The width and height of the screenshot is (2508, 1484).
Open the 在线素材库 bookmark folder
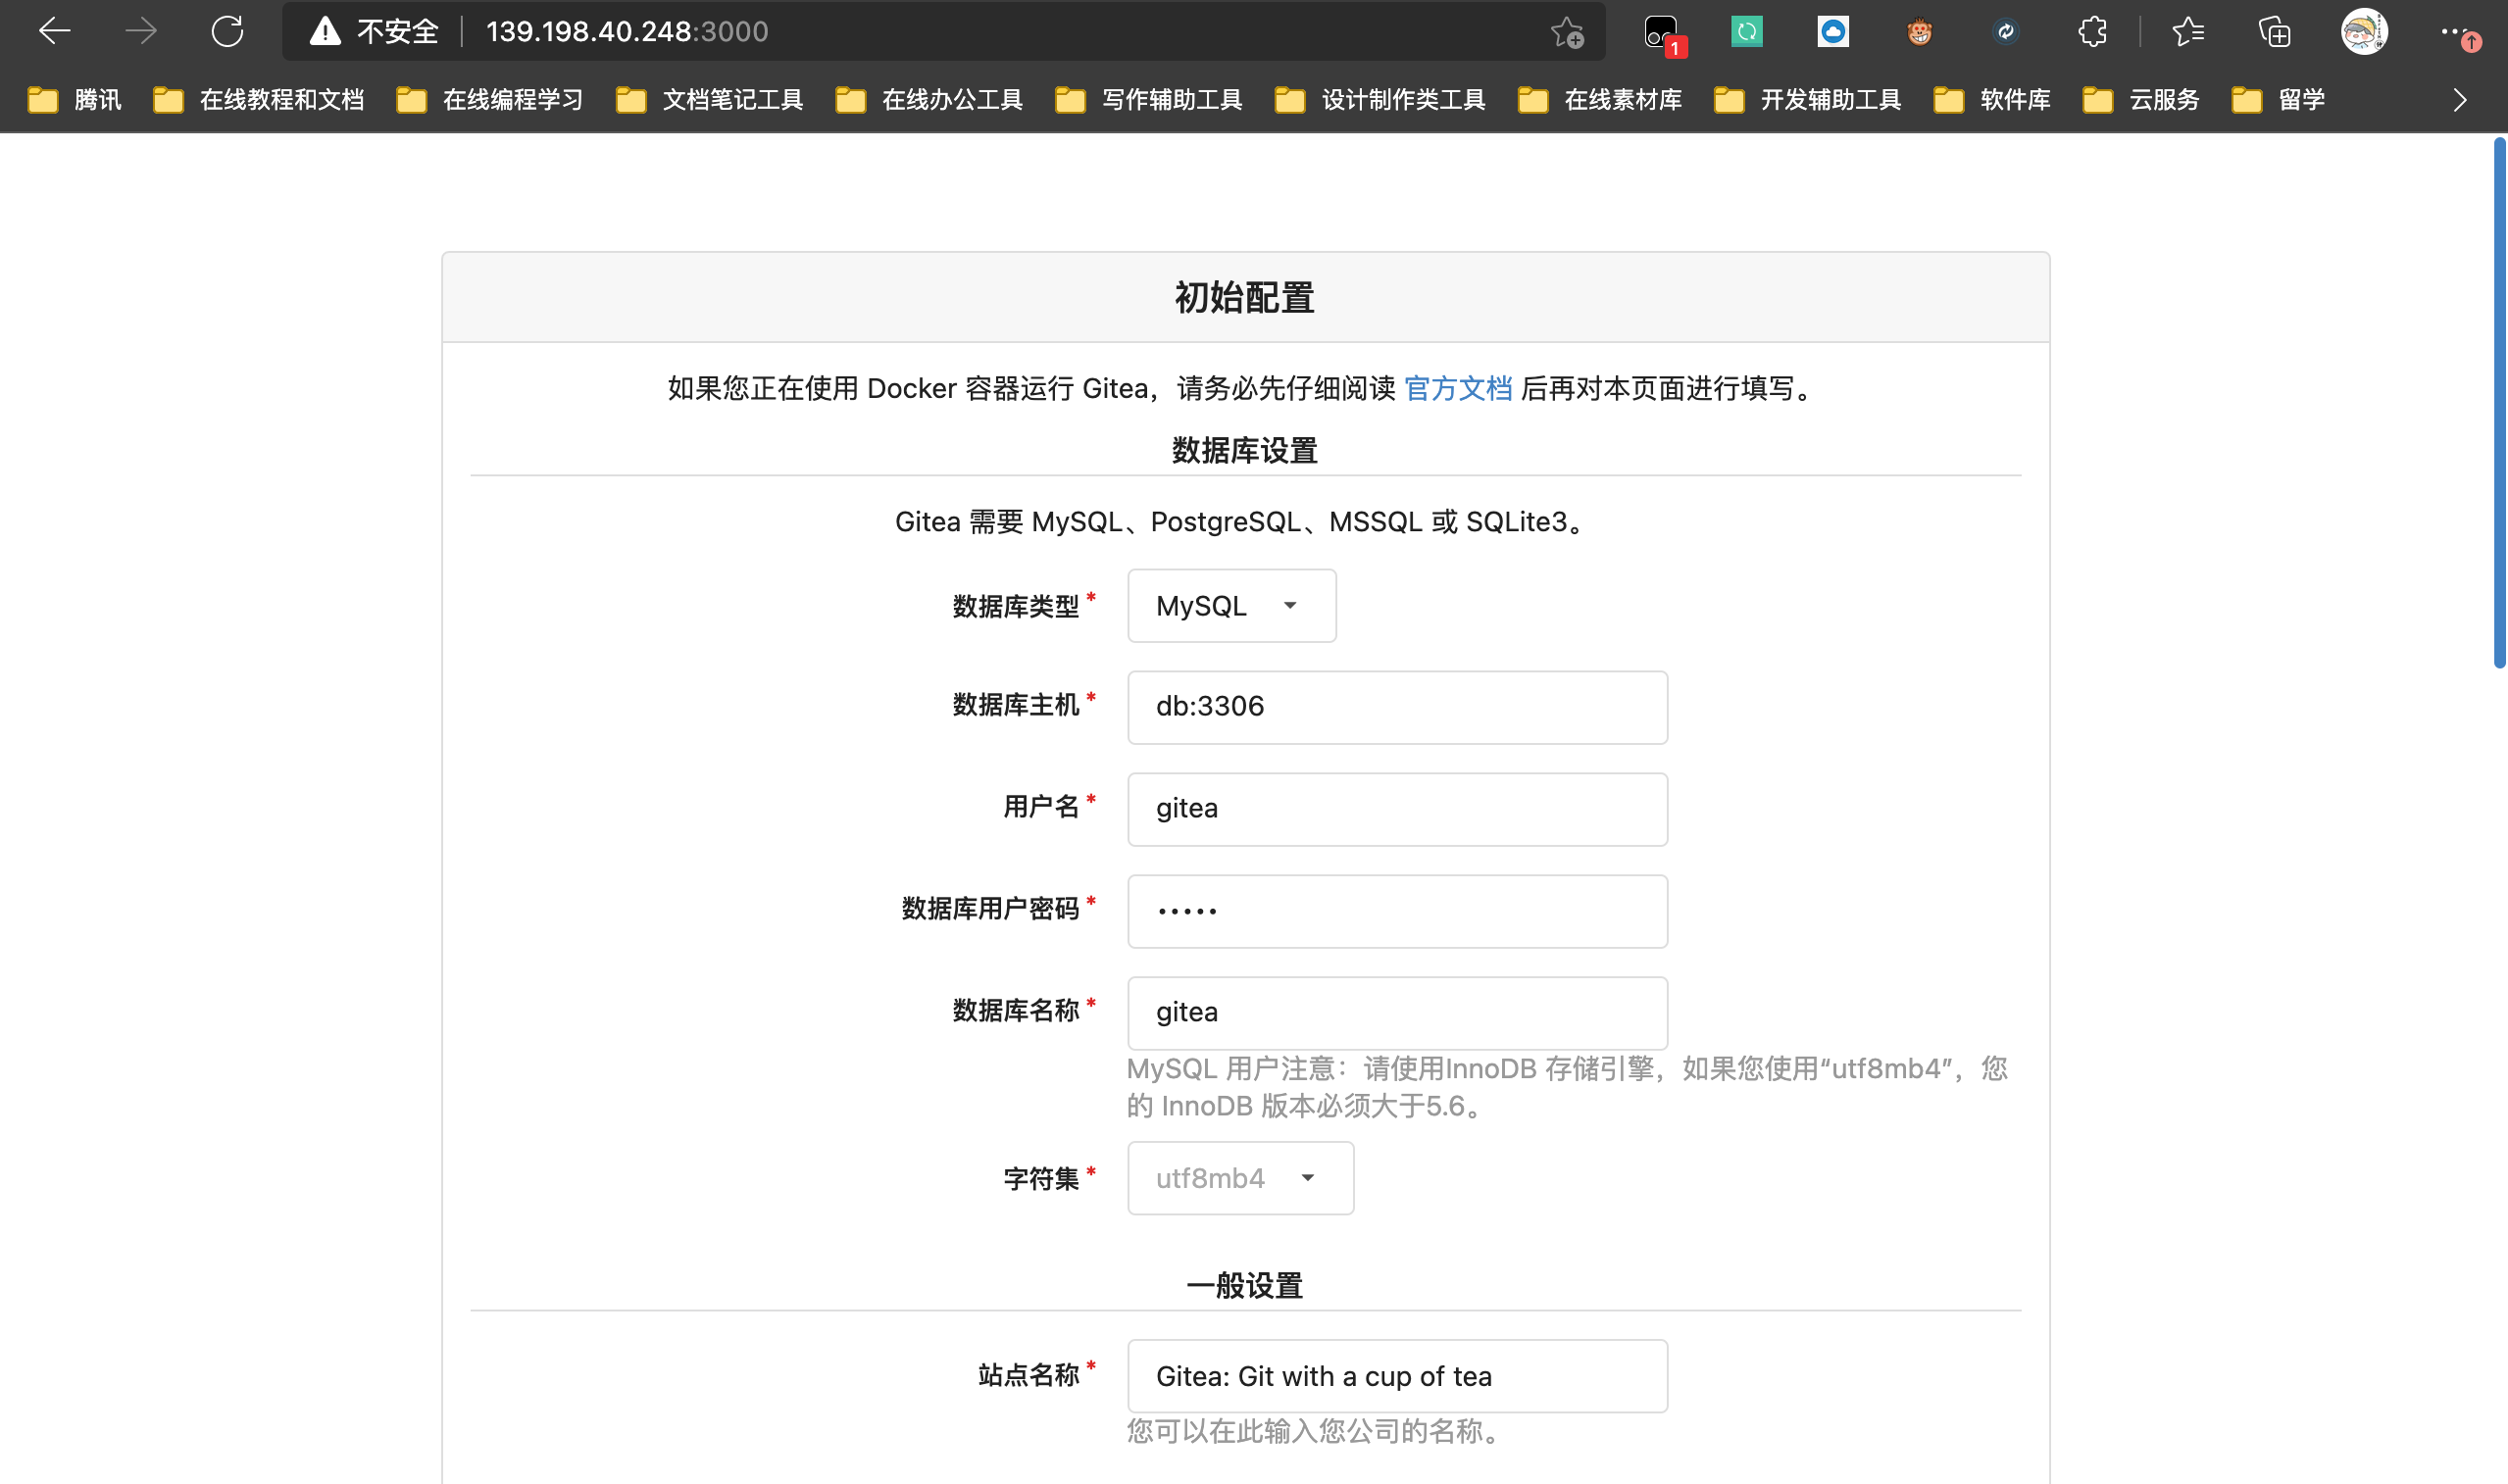point(1600,100)
